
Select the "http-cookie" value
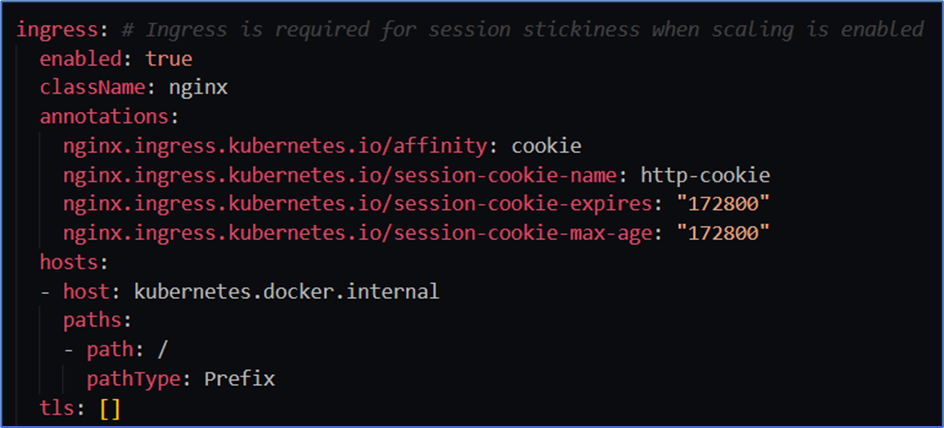click(x=705, y=176)
